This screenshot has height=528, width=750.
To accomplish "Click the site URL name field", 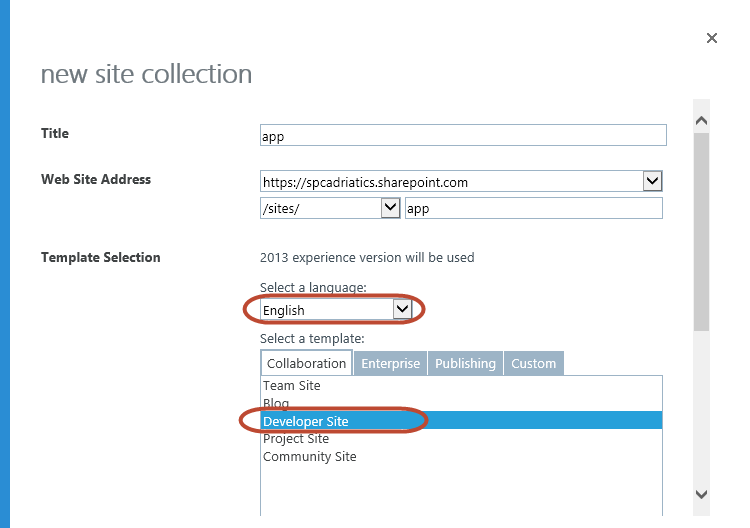I will [x=532, y=208].
